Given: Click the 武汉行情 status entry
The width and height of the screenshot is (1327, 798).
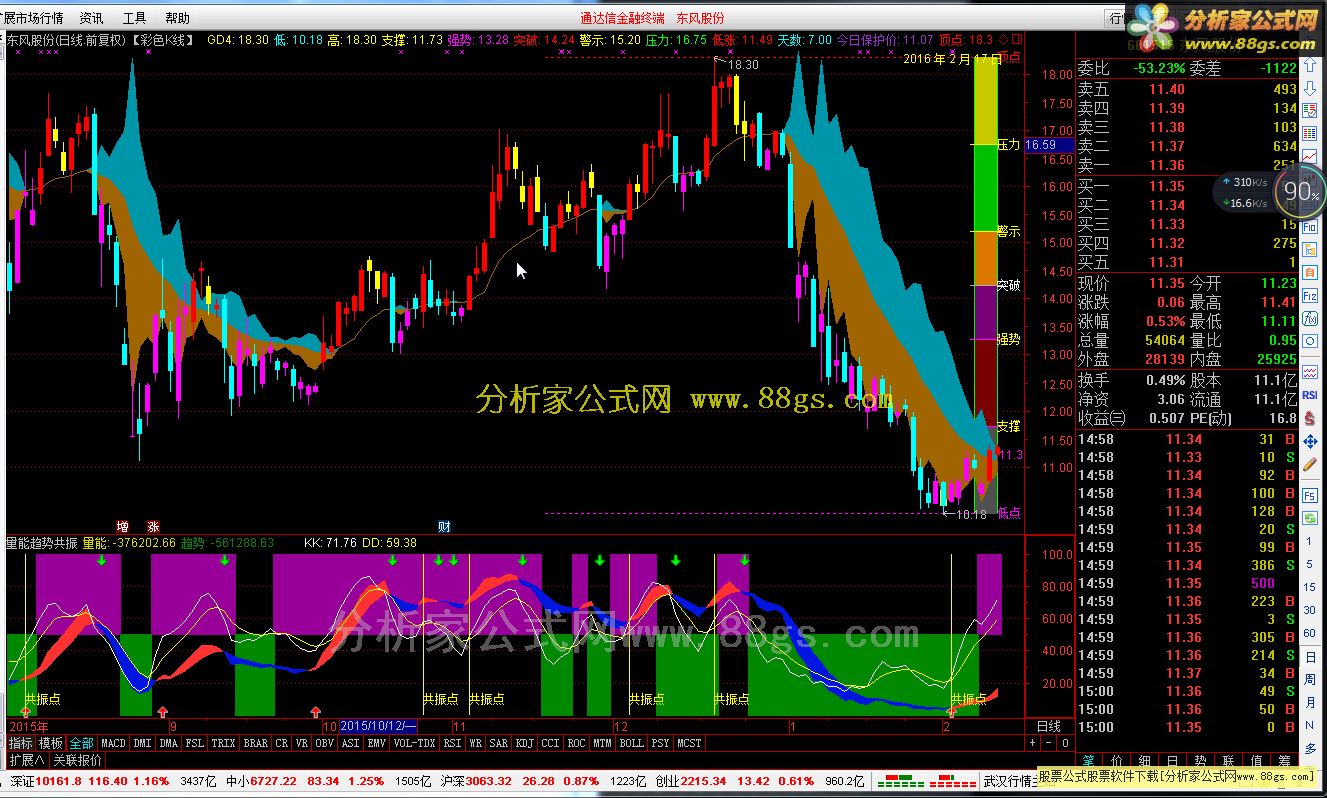Looking at the screenshot, I should pyautogui.click(x=1010, y=780).
